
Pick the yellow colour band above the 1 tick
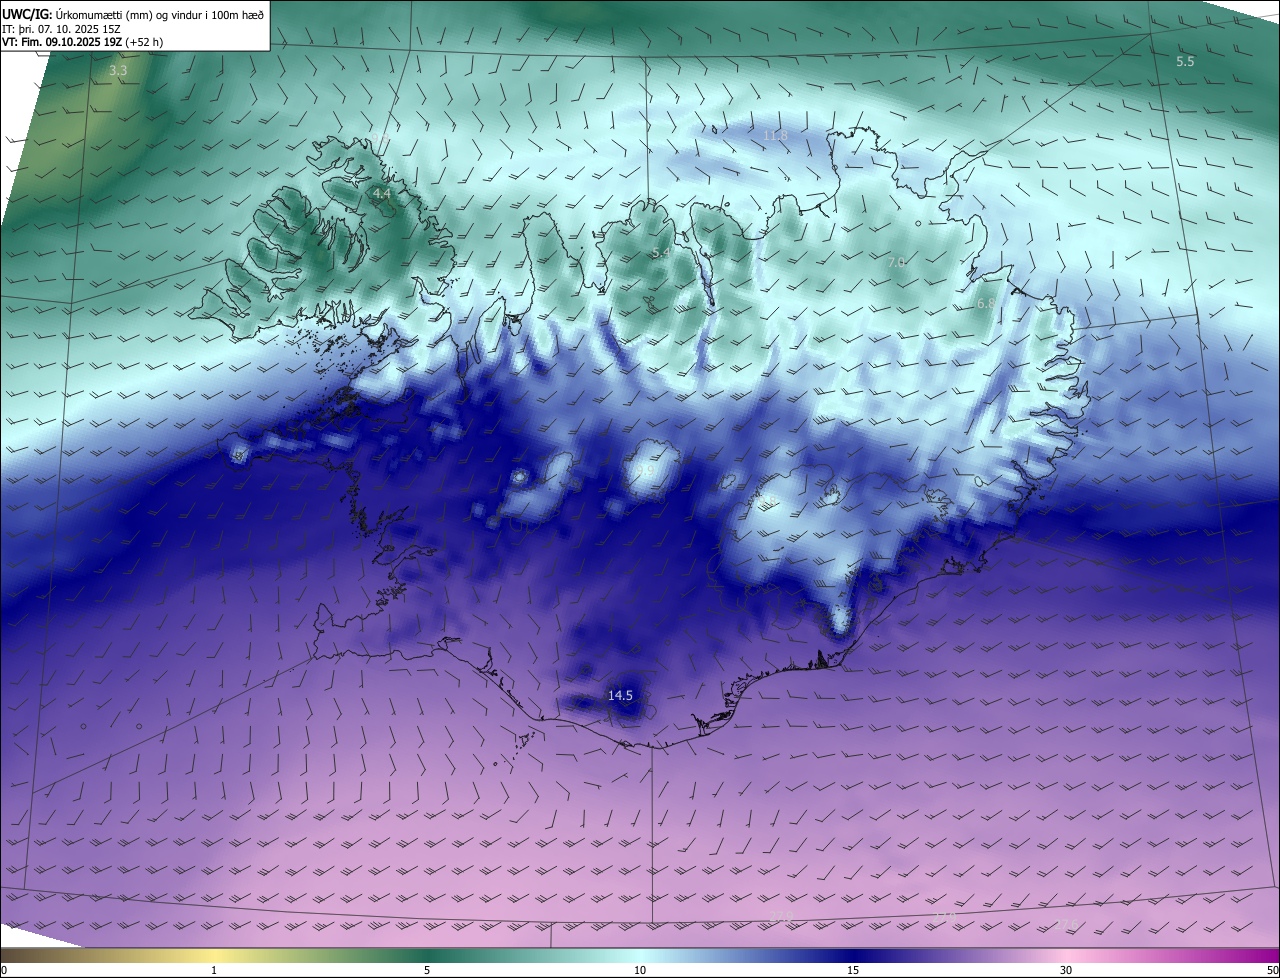point(214,955)
